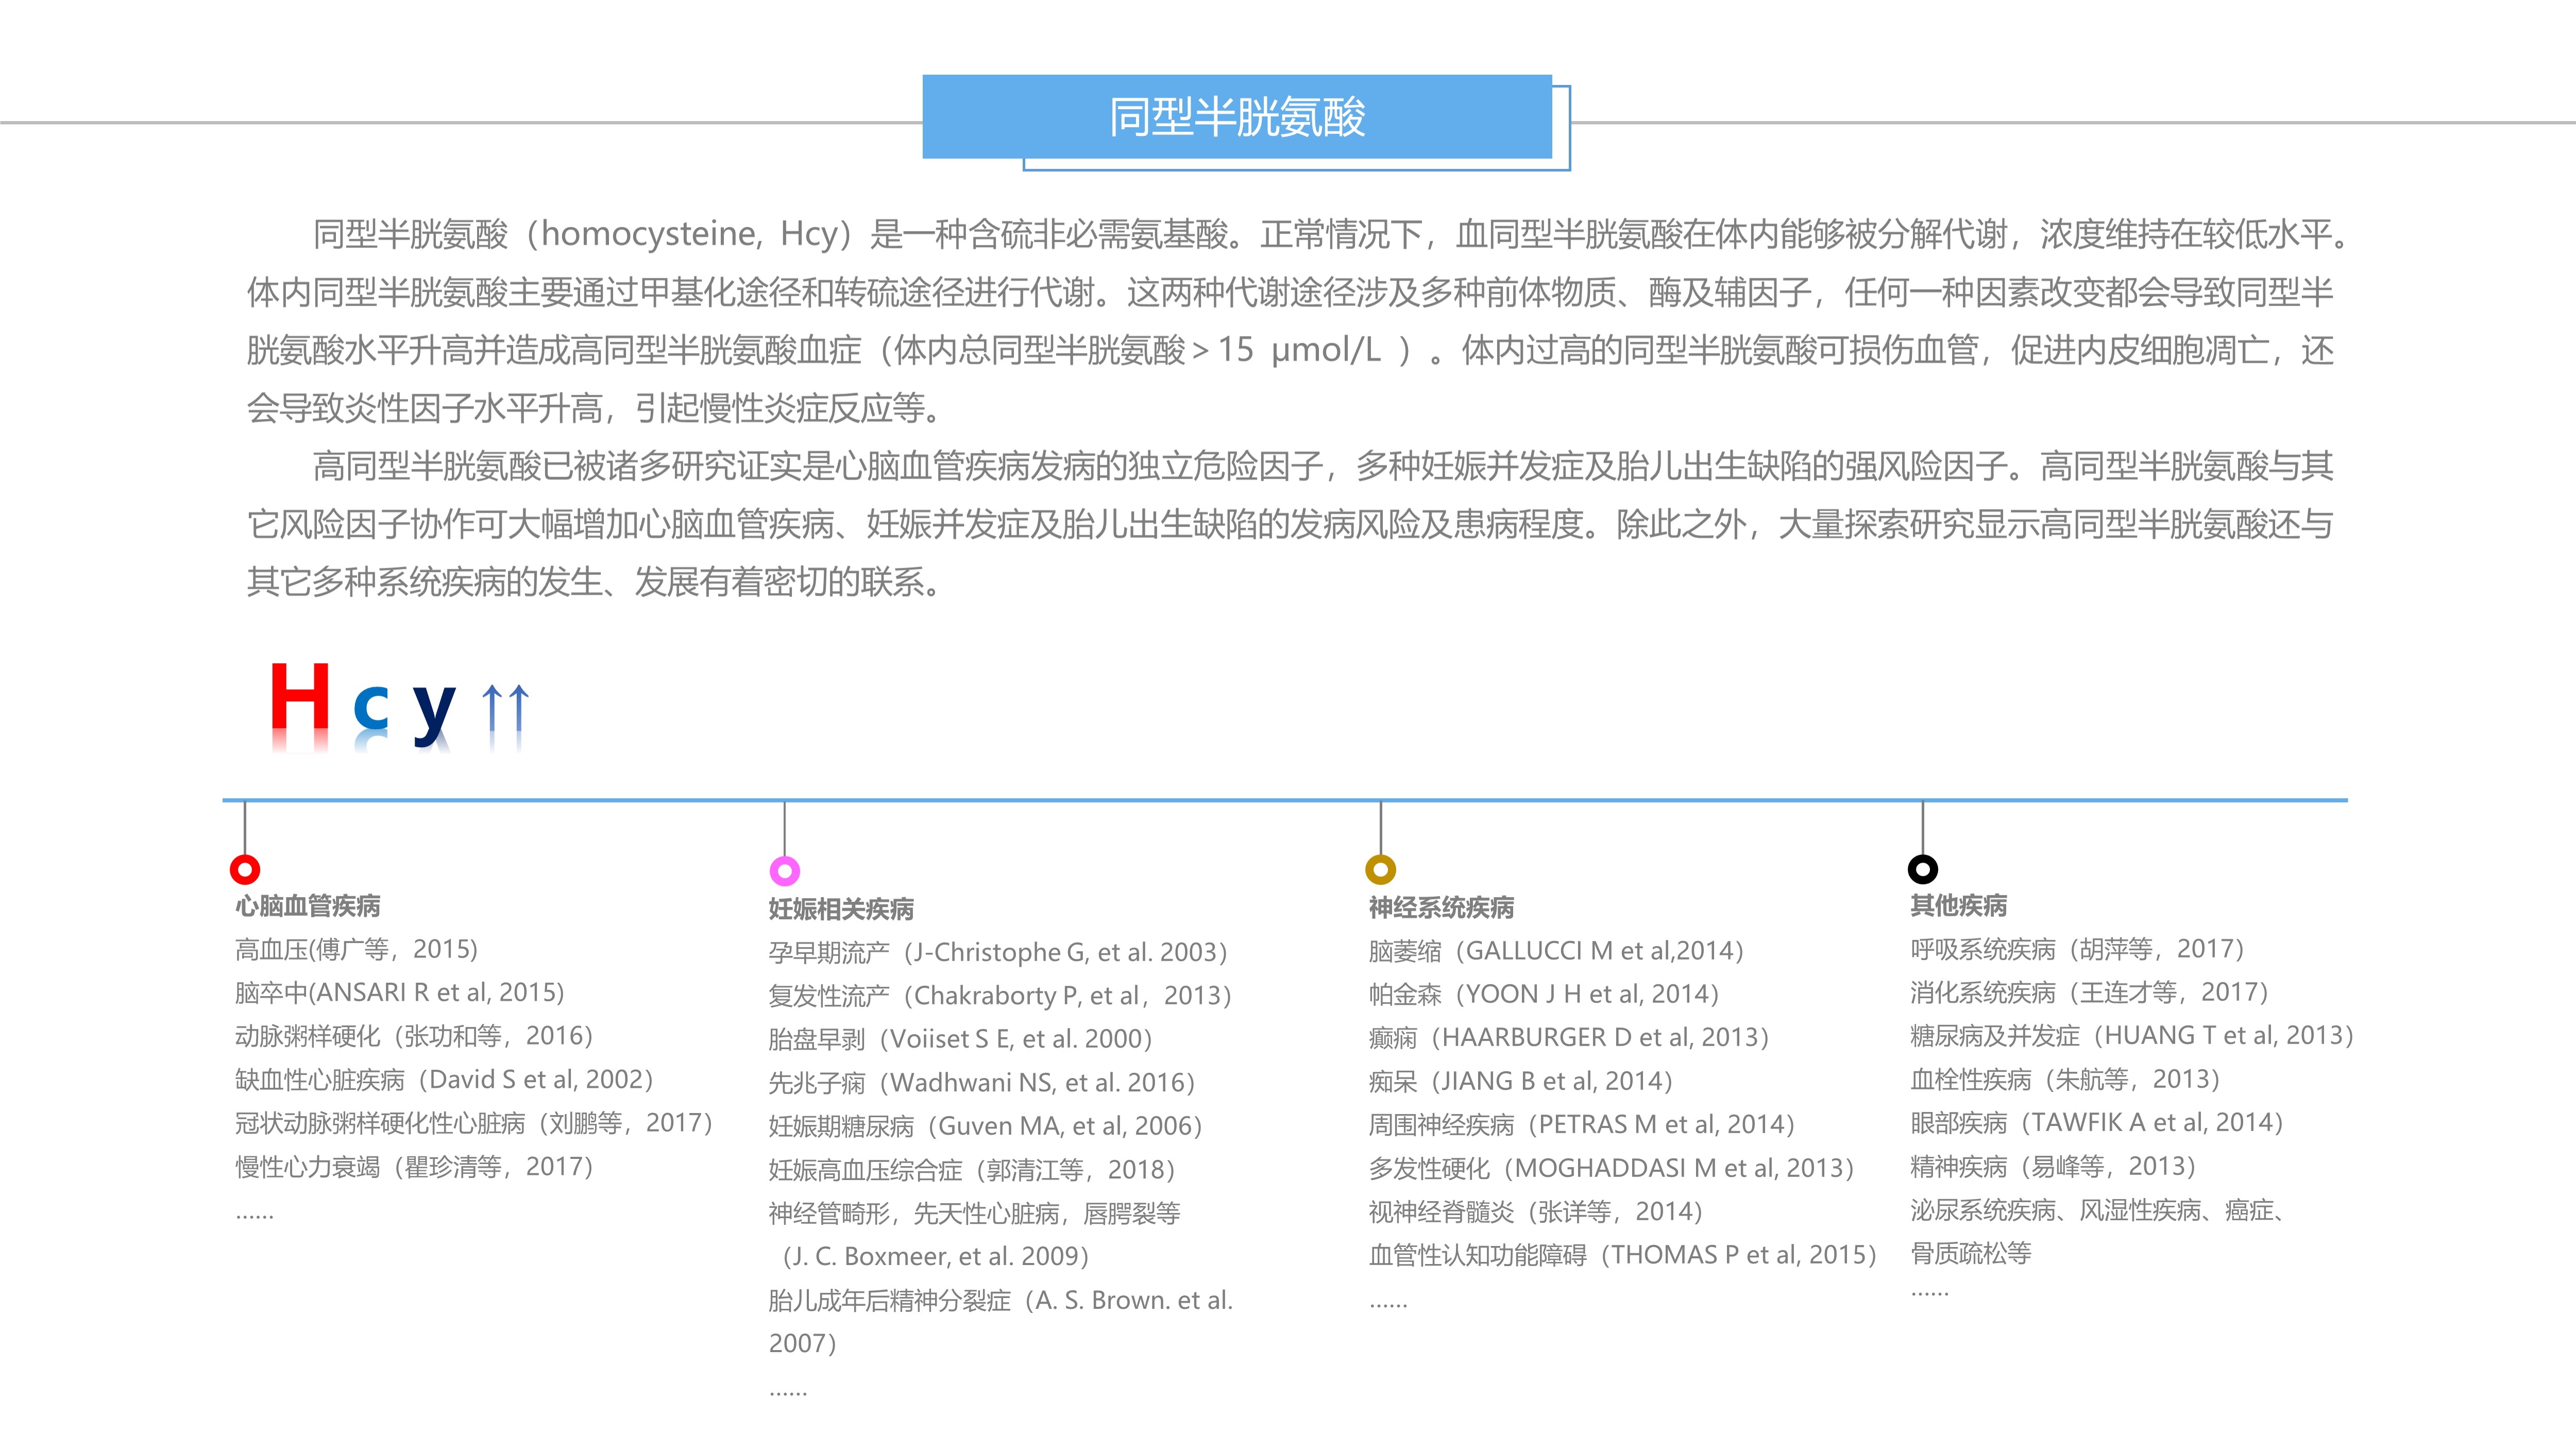Click the 先兆子痫 Wadhwani NS entry

(x=981, y=1082)
